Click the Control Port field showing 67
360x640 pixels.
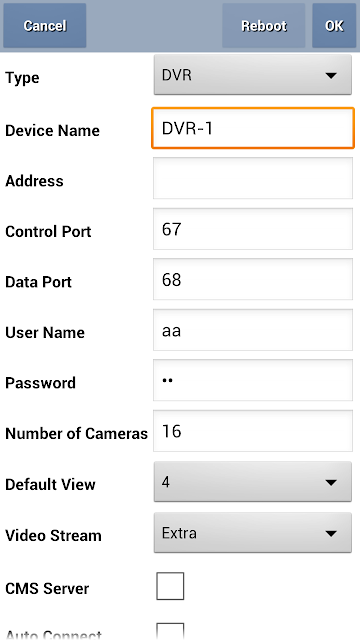point(253,229)
